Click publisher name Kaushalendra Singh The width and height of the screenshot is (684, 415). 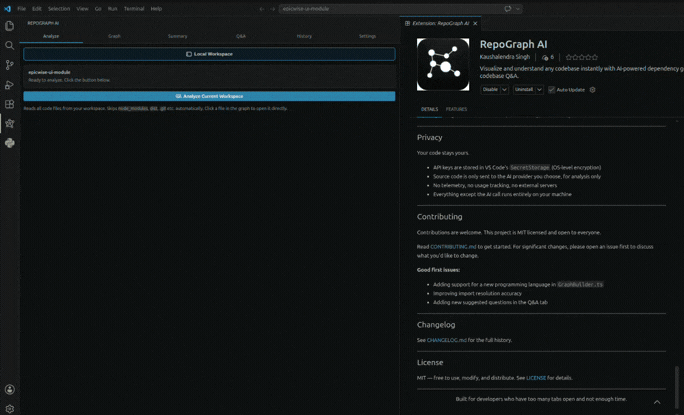tap(505, 57)
